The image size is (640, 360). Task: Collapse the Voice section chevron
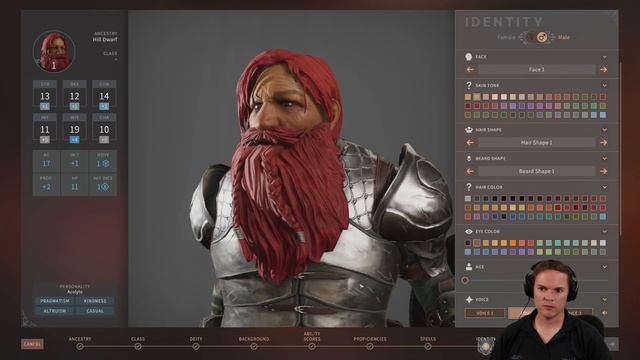click(x=604, y=300)
